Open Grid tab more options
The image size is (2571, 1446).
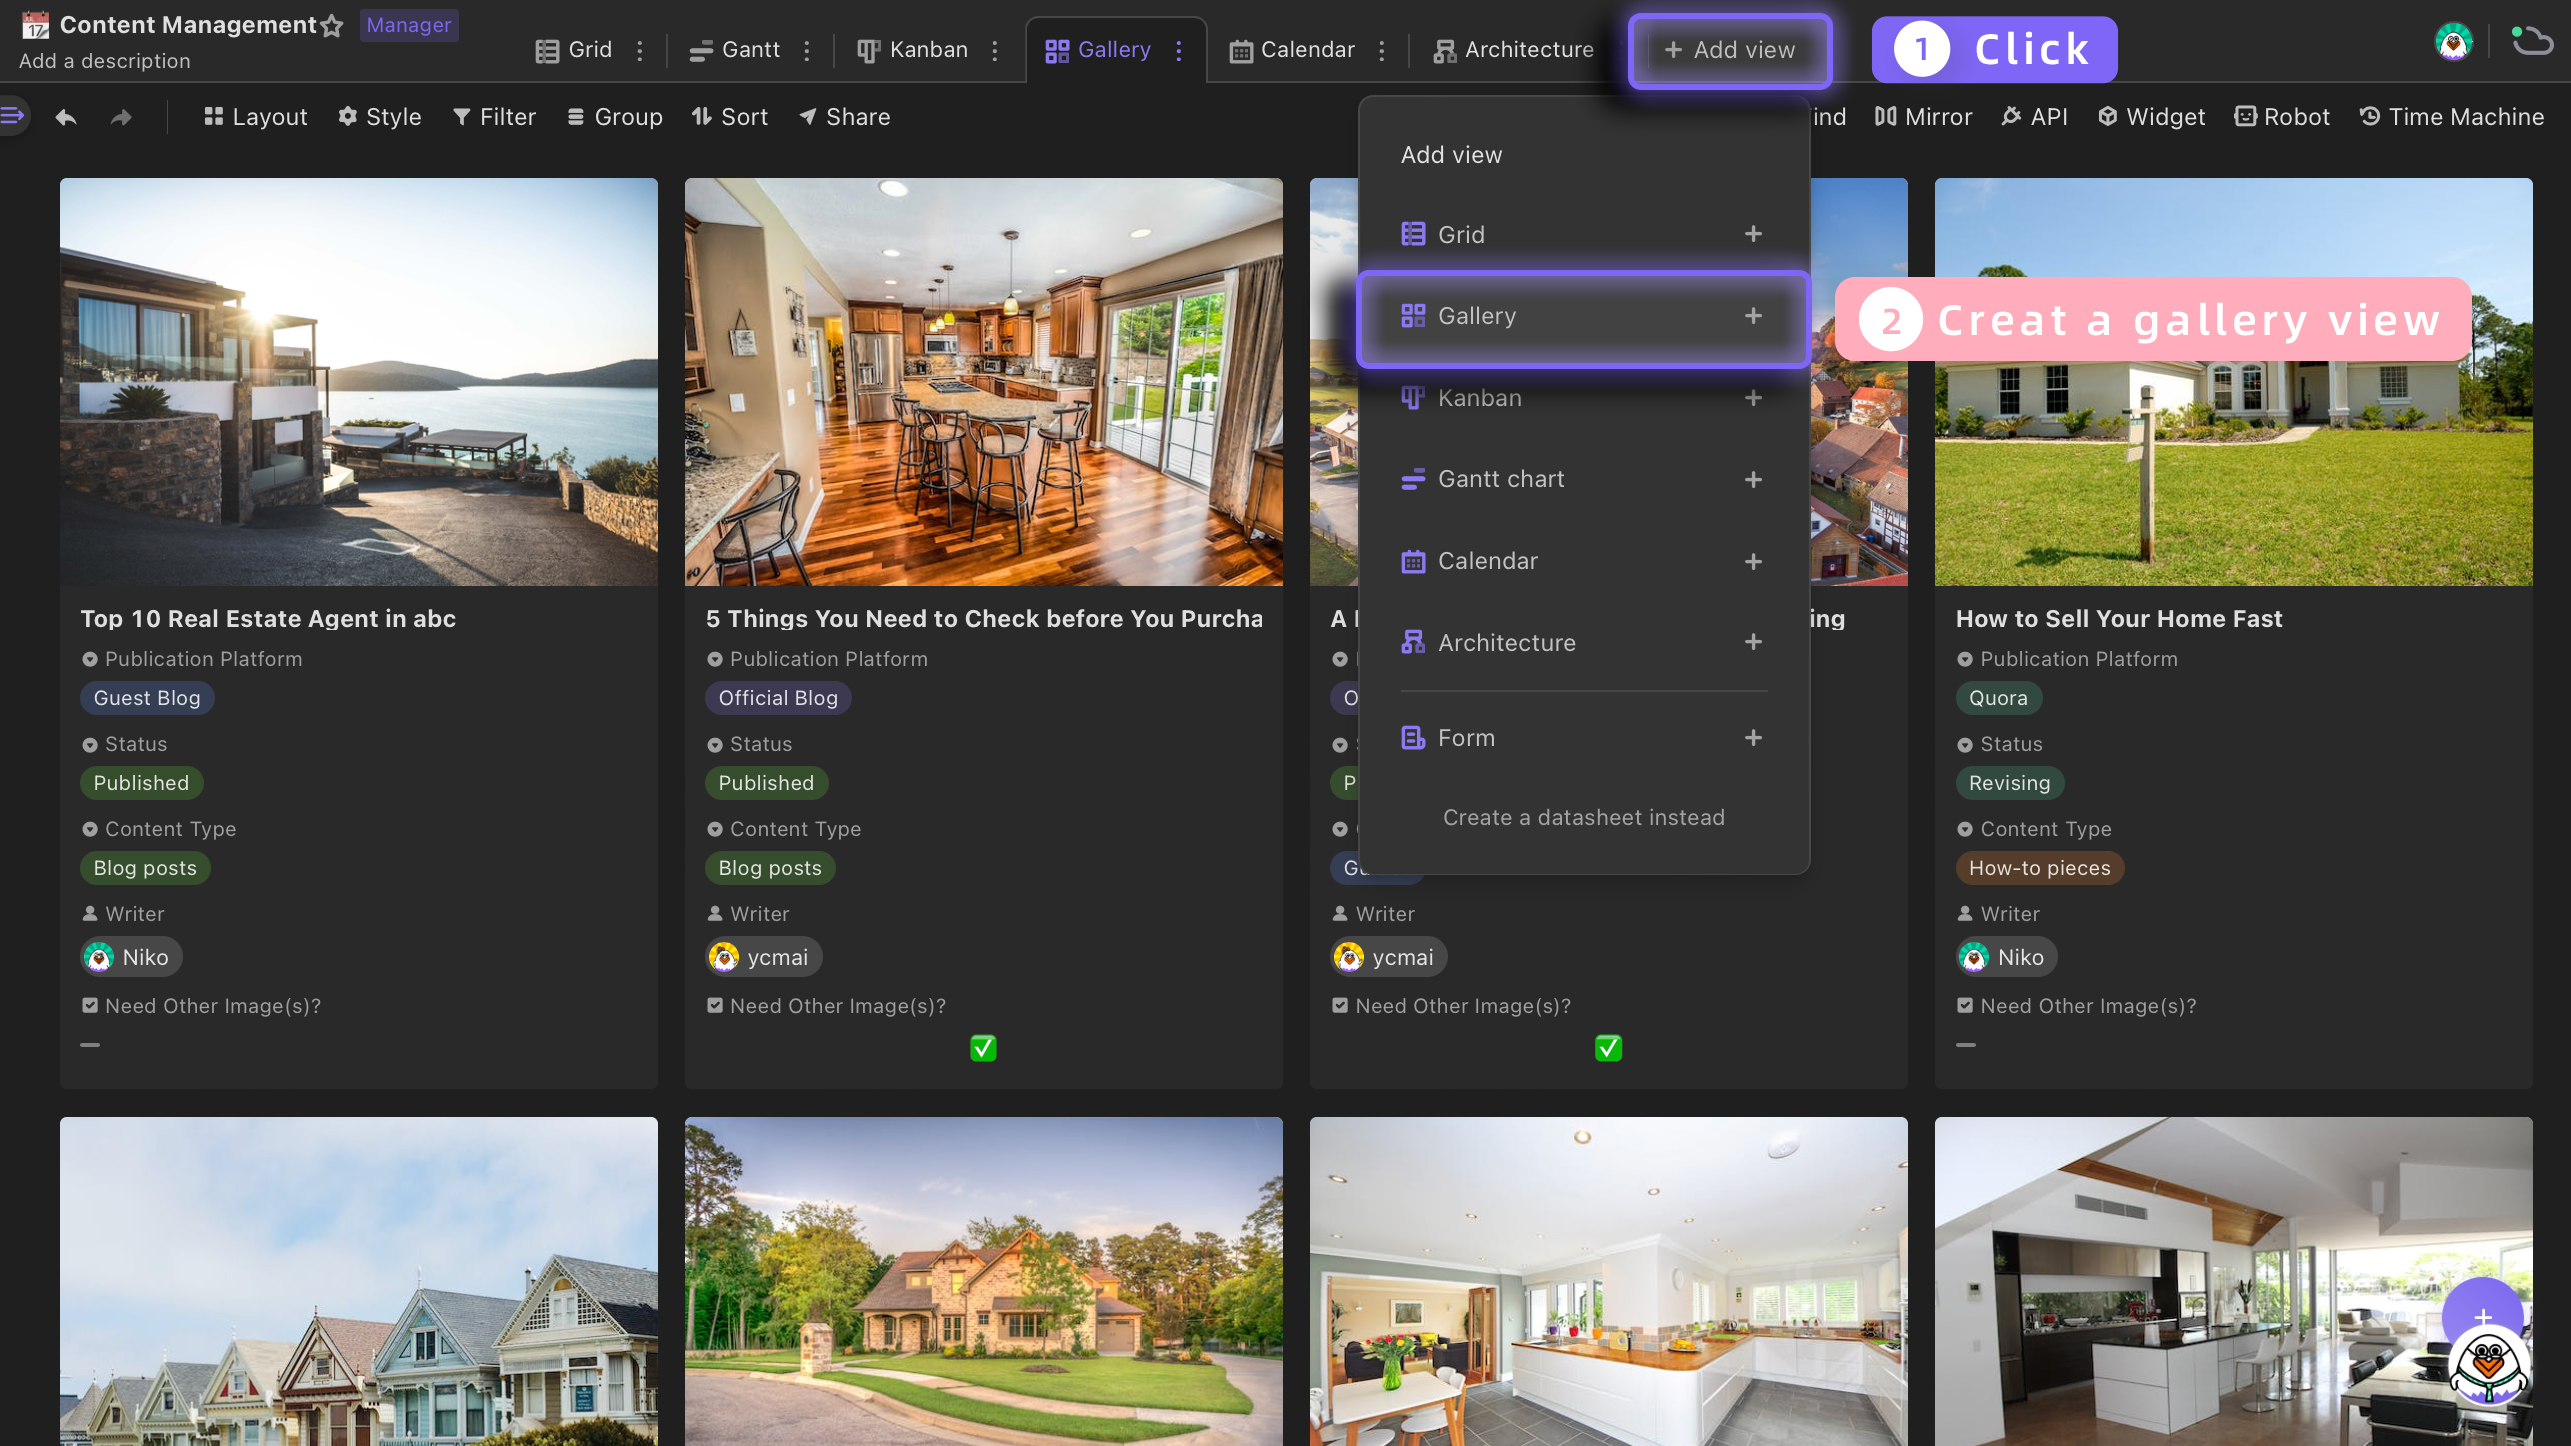click(x=640, y=50)
